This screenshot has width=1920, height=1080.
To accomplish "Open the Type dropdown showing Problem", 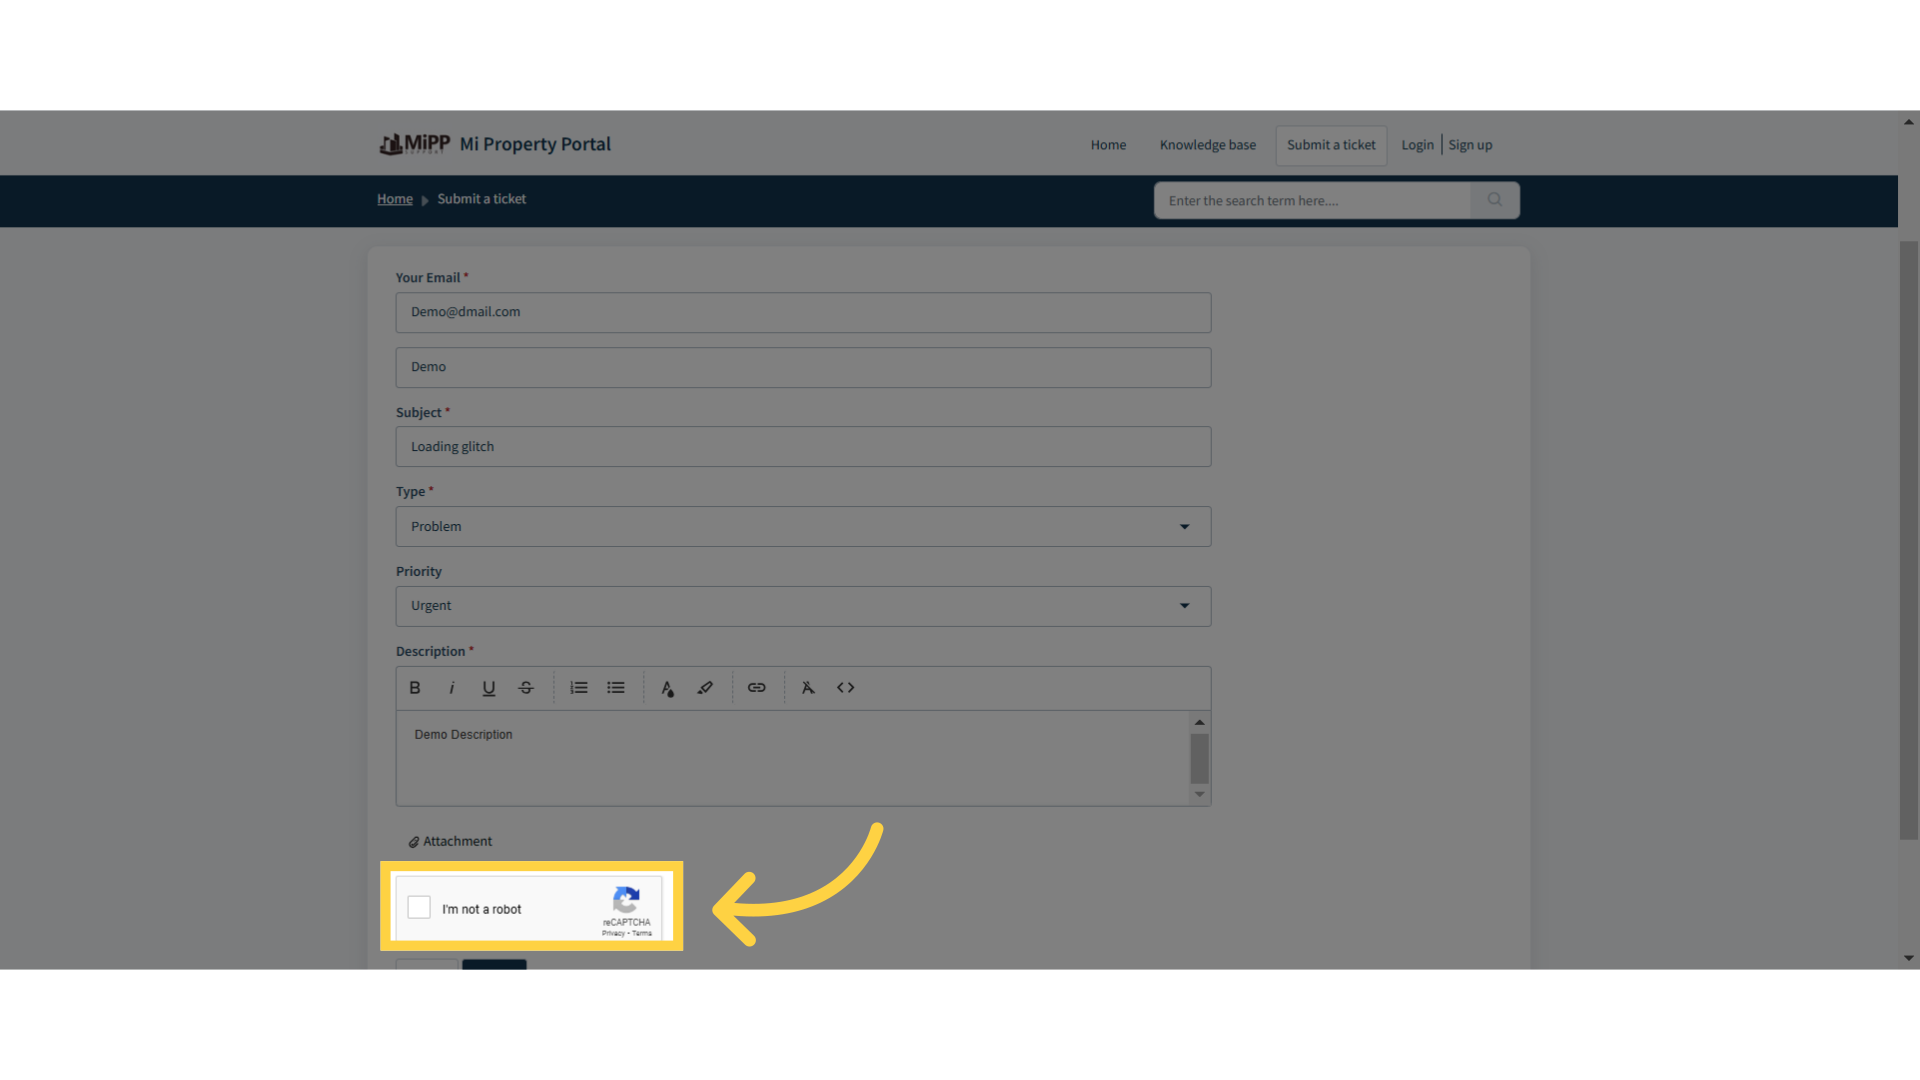I will 803,527.
